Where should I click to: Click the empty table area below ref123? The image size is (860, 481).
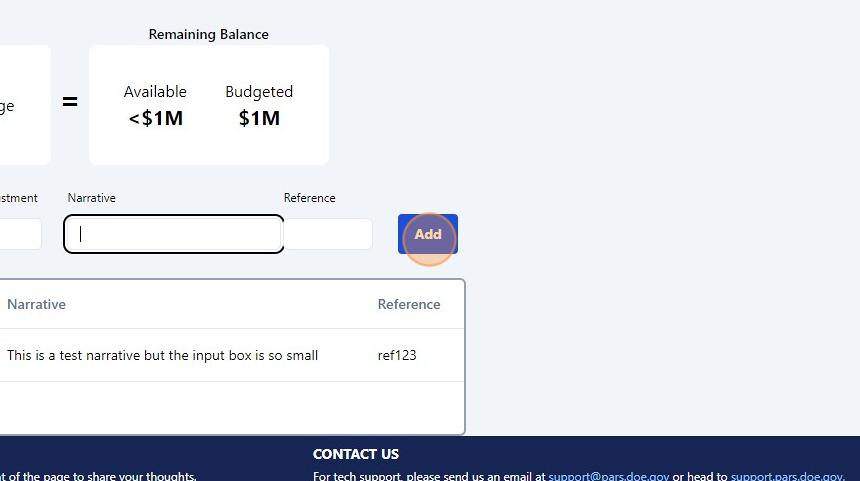[x=230, y=407]
